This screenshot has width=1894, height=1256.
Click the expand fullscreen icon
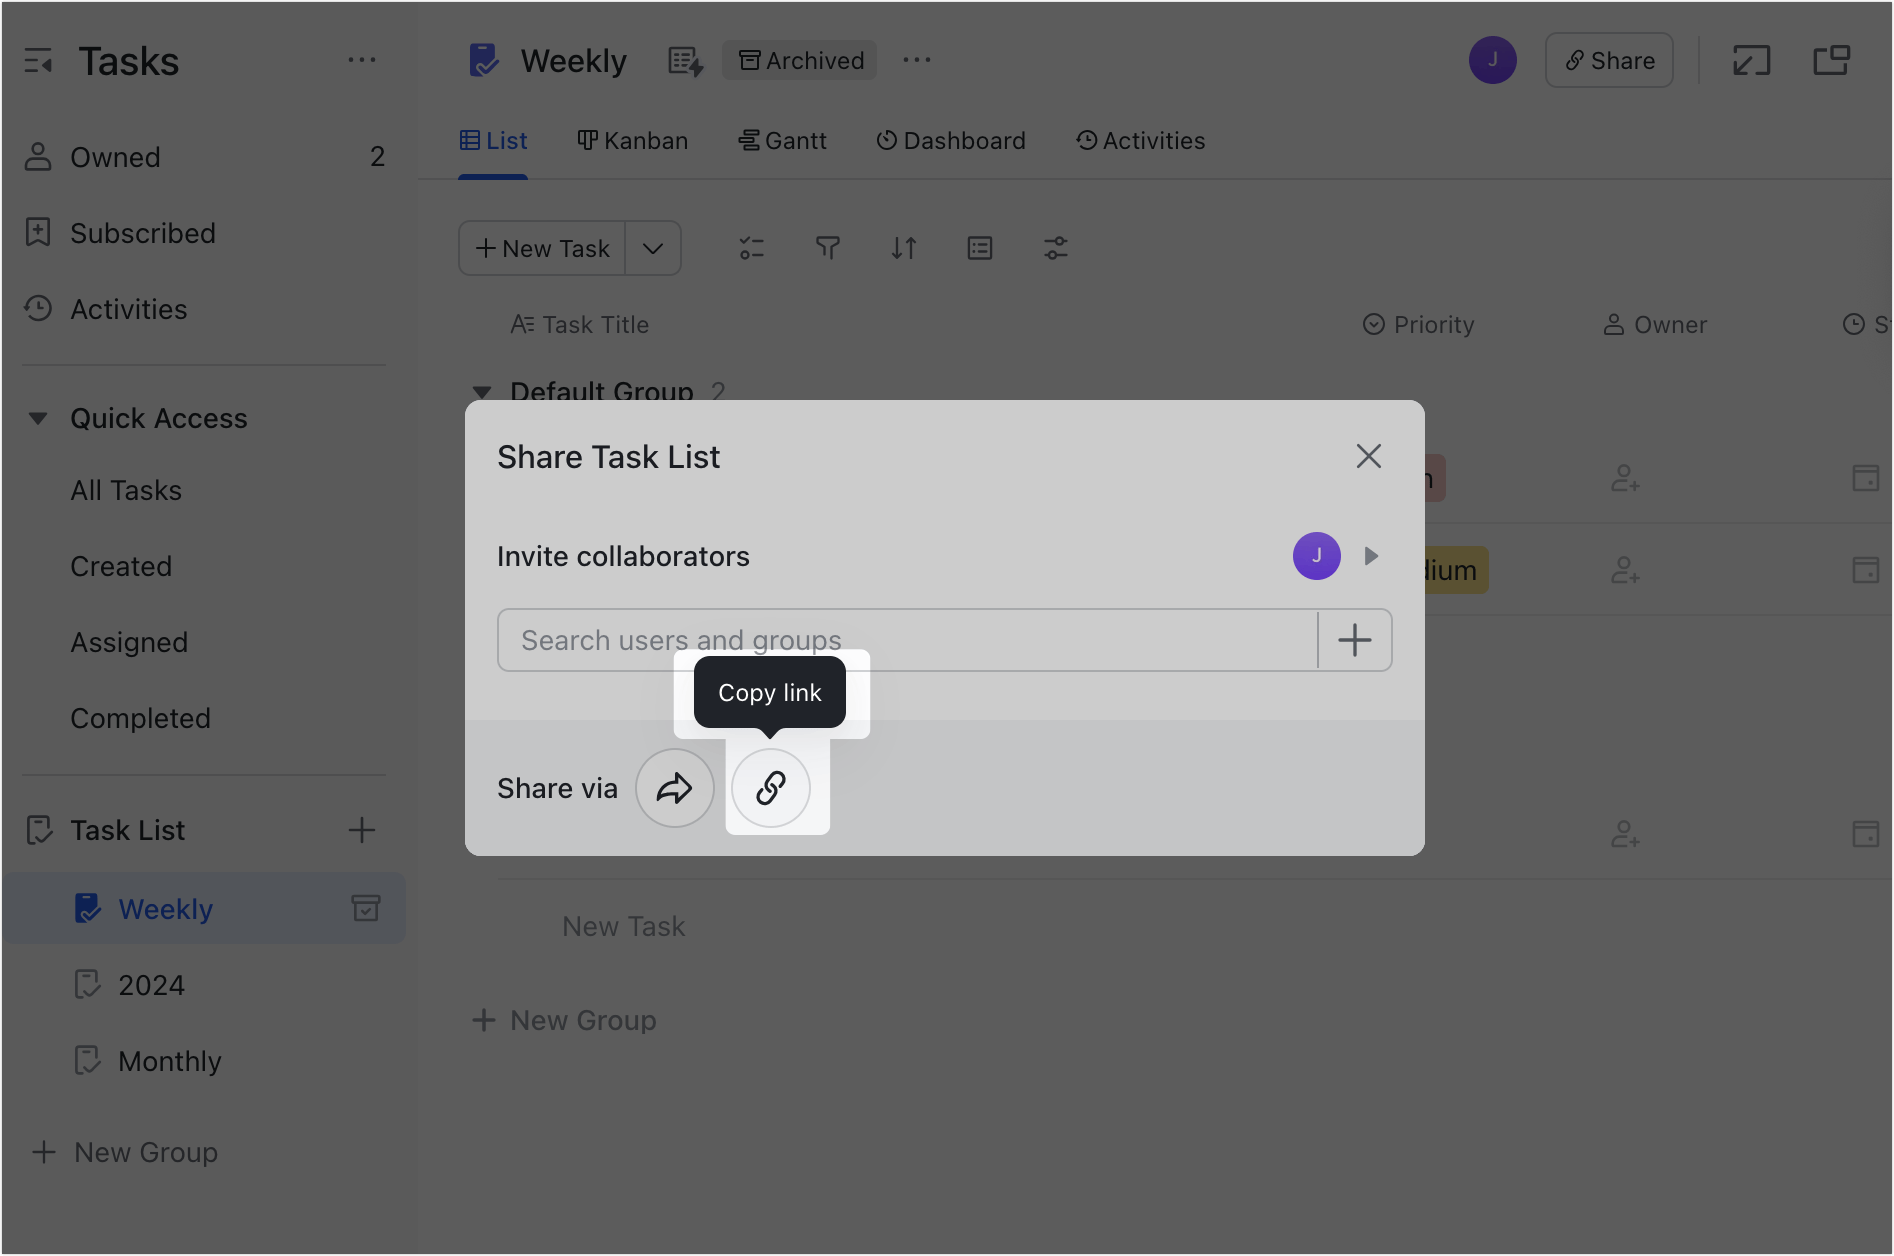(1751, 60)
